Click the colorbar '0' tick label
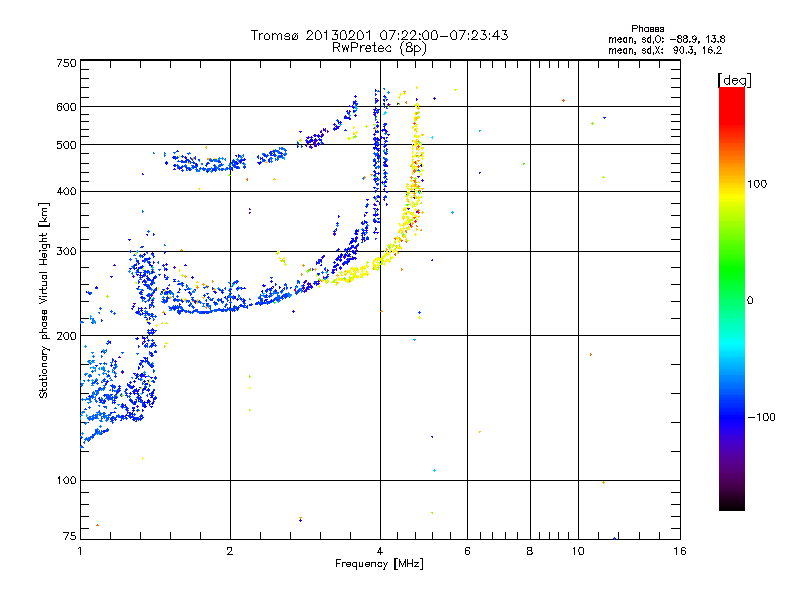Viewport: 800px width, 600px height. point(750,301)
